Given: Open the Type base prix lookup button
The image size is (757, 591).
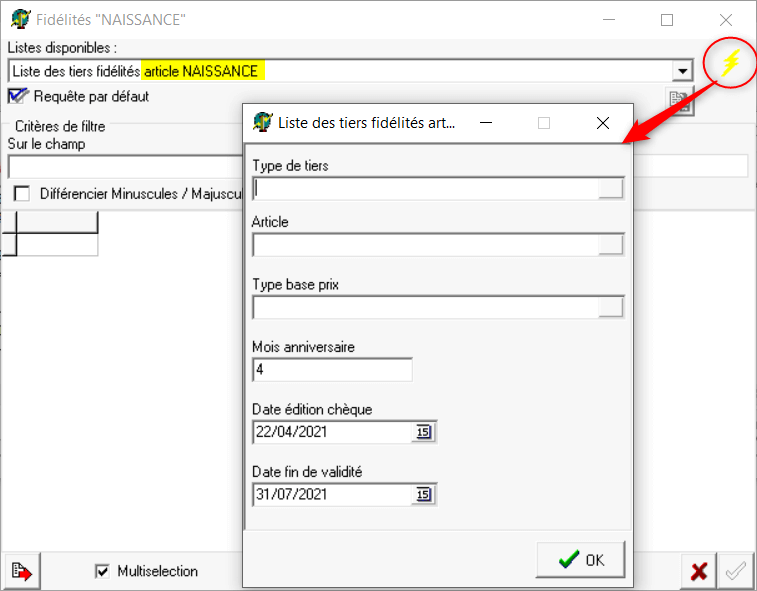Looking at the screenshot, I should pos(610,308).
